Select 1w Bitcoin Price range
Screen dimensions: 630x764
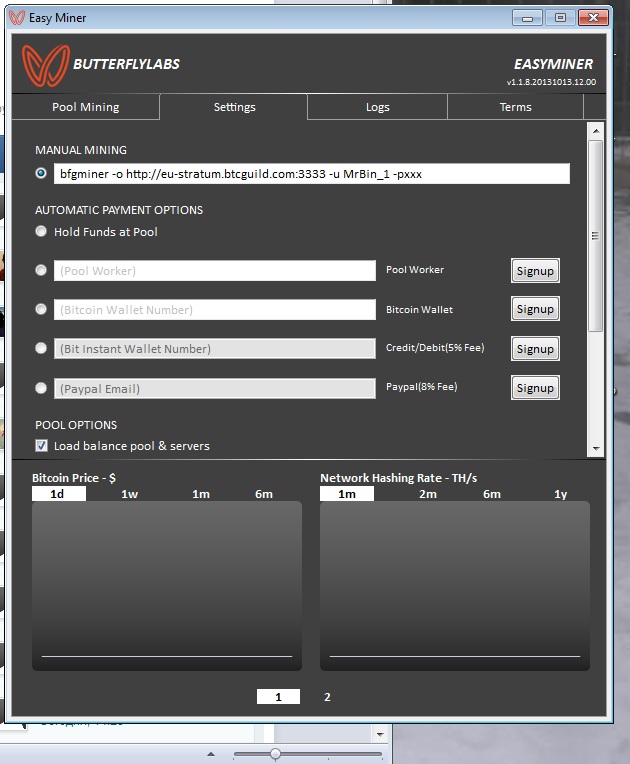click(130, 494)
